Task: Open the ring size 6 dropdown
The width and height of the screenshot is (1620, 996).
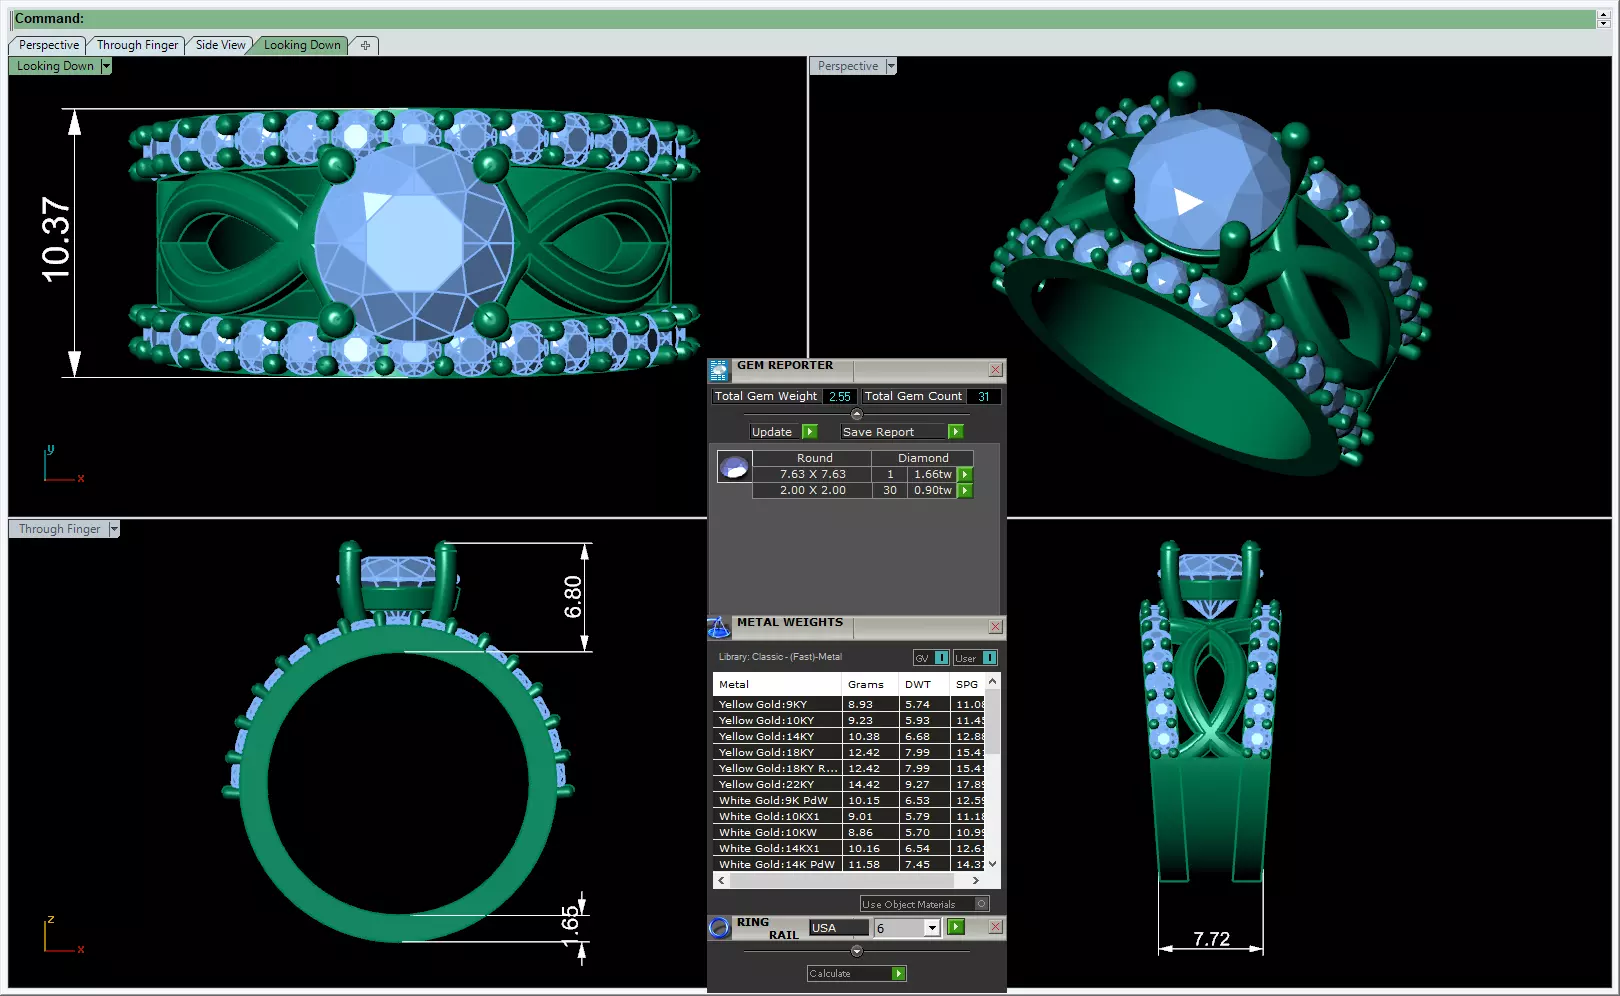Action: 932,928
